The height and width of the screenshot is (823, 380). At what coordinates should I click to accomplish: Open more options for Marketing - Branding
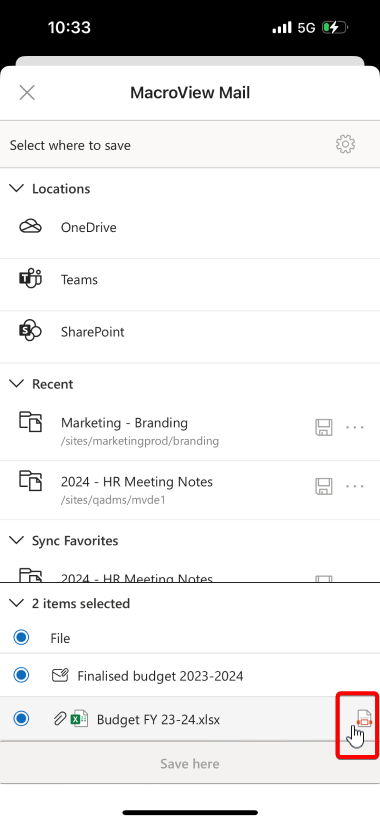pos(355,428)
